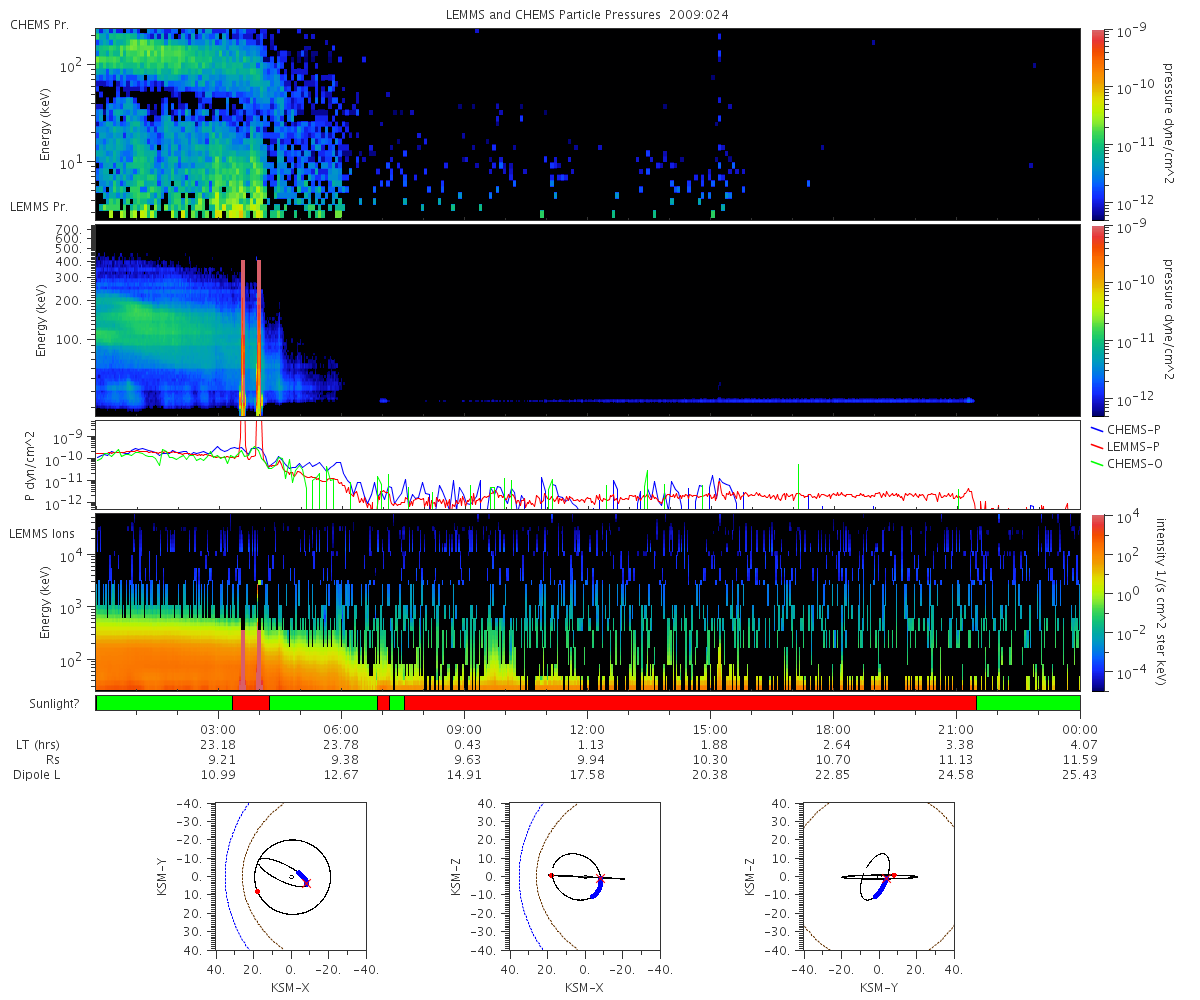Click the long red segment of Sunlight bar
This screenshot has height=1000, width=1200.
690,703
